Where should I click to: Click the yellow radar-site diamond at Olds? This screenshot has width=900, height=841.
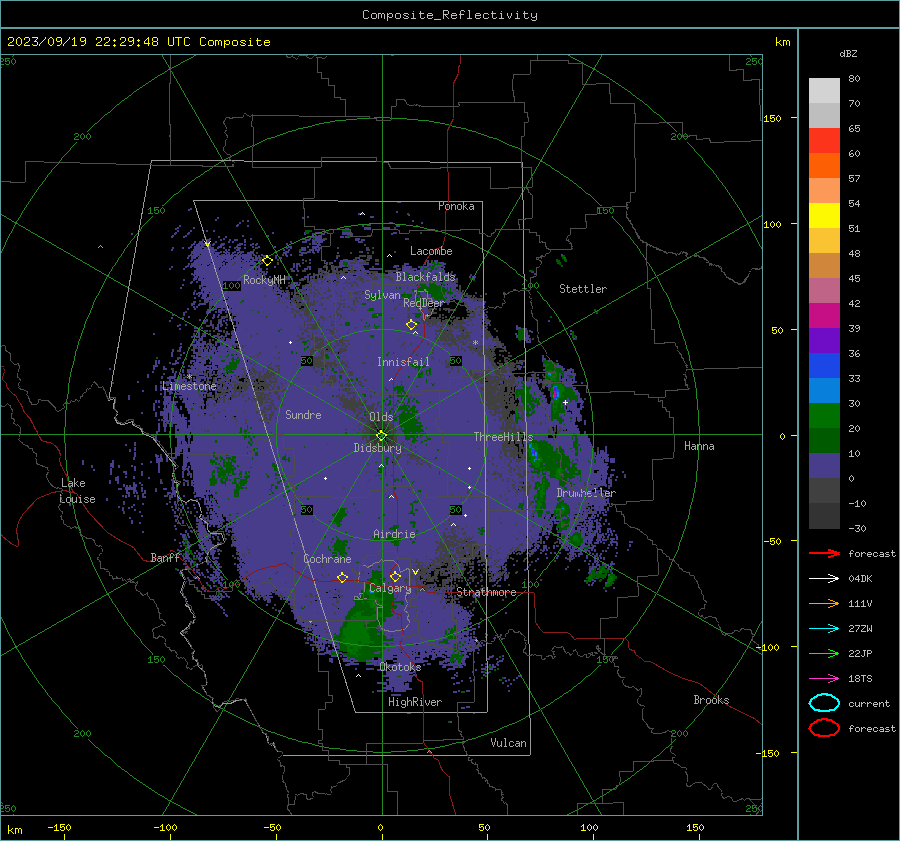pyautogui.click(x=382, y=435)
